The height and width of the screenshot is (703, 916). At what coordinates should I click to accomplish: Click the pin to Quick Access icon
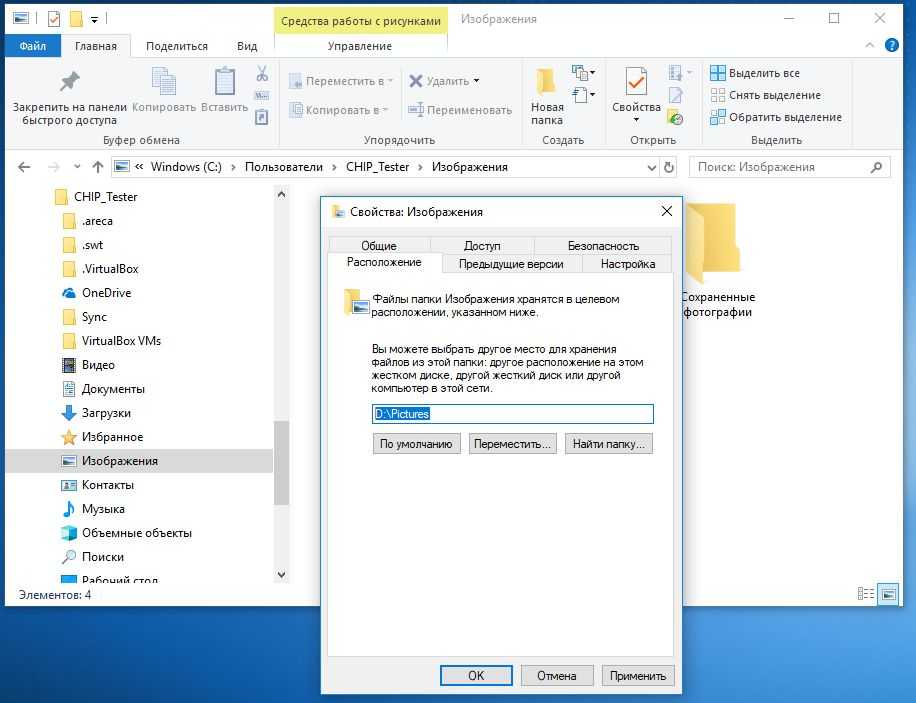pos(69,82)
